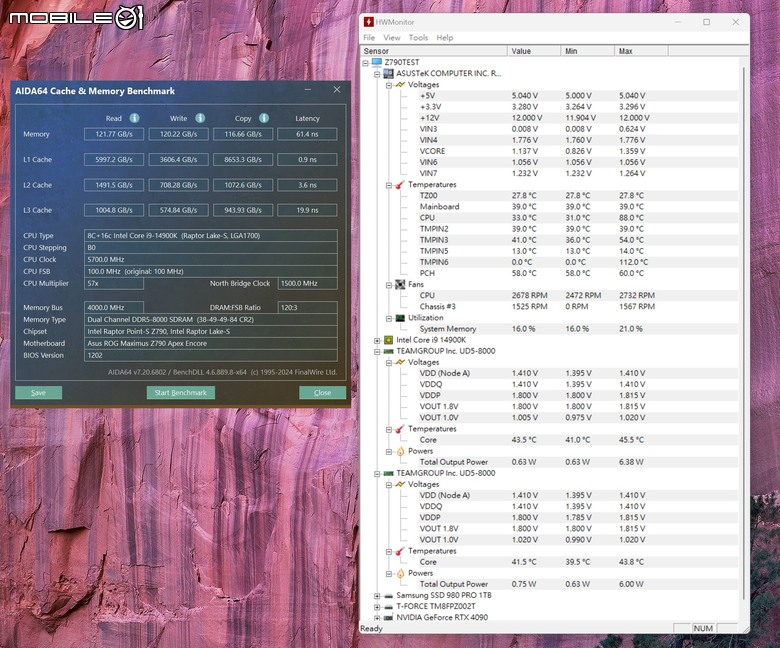The image size is (780, 648).
Task: Click Memory Read 121.77 GB/s field
Action: (114, 134)
